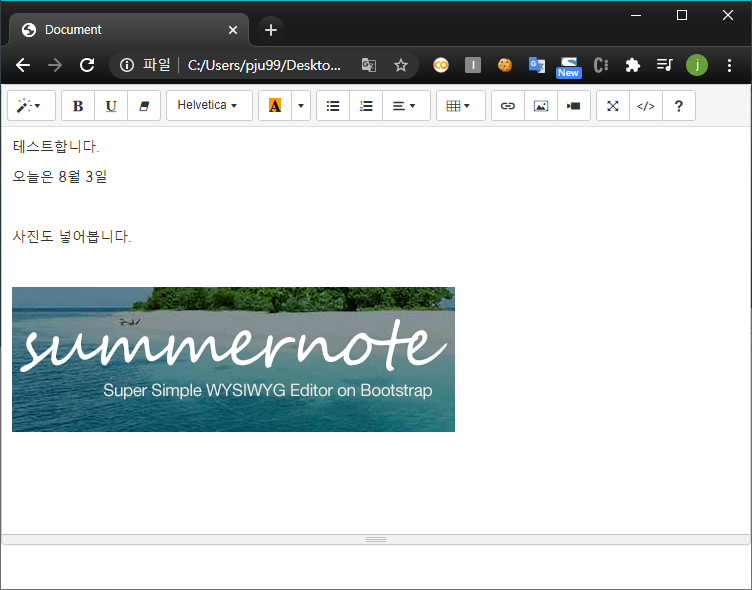Open the Extensions puzzle menu
Image resolution: width=752 pixels, height=590 pixels.
633,65
